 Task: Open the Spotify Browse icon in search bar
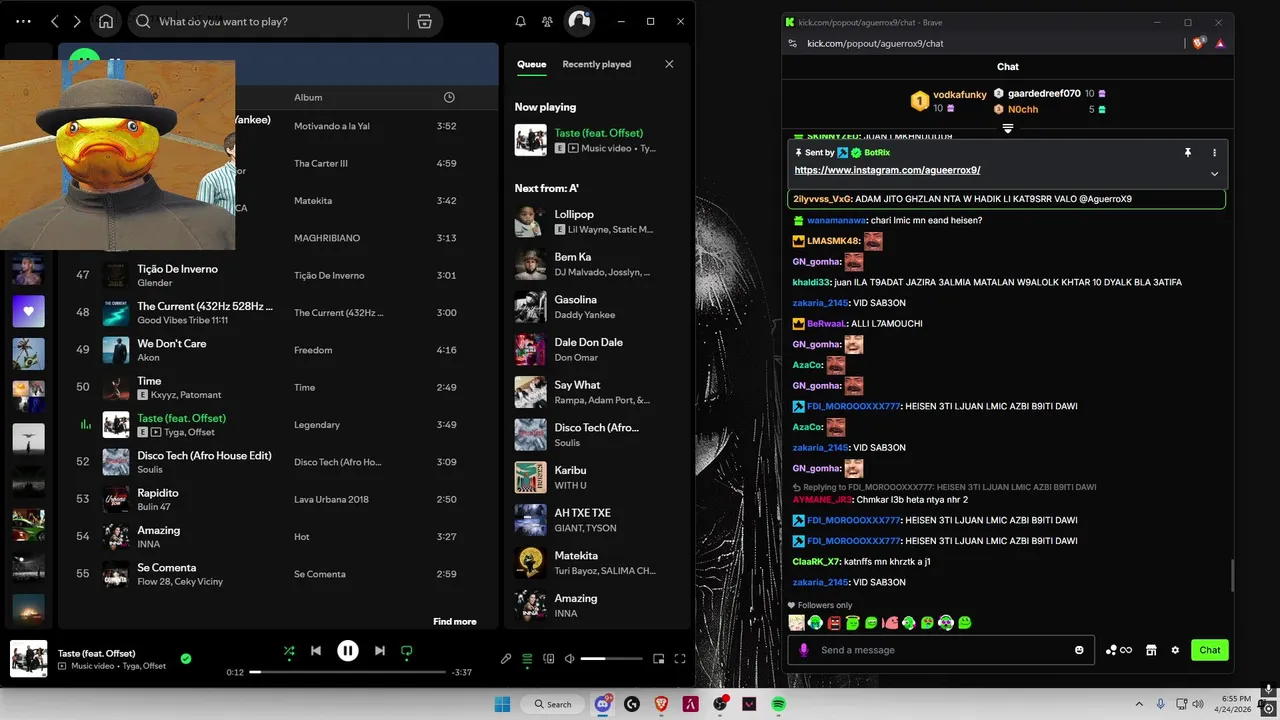pyautogui.click(x=425, y=21)
